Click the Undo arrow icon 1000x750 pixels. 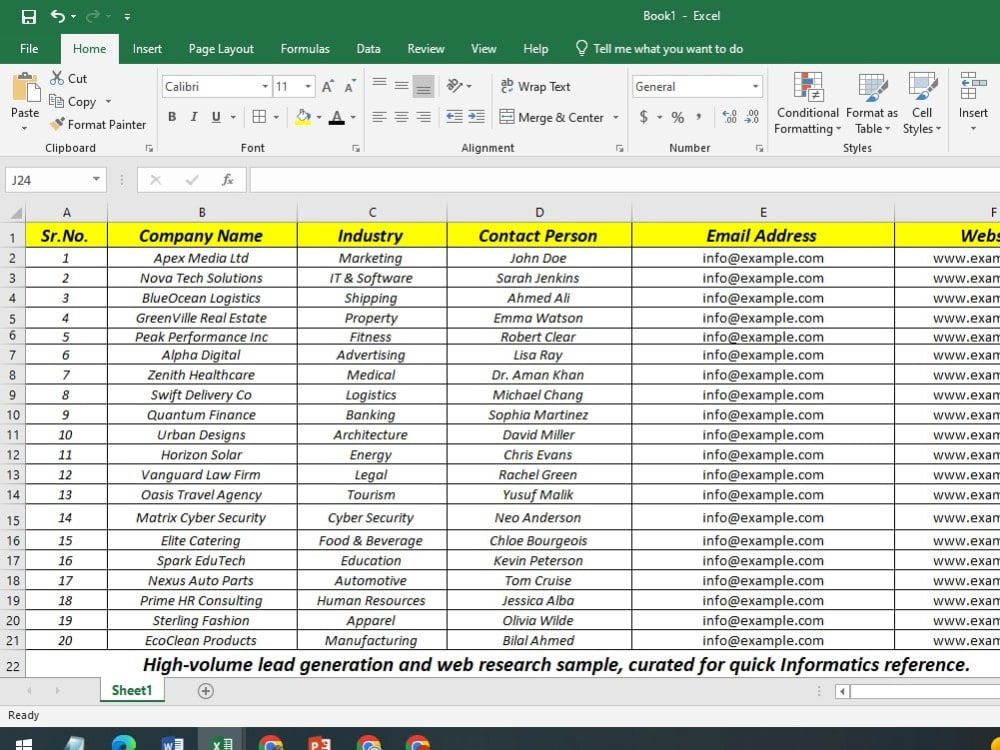58,16
